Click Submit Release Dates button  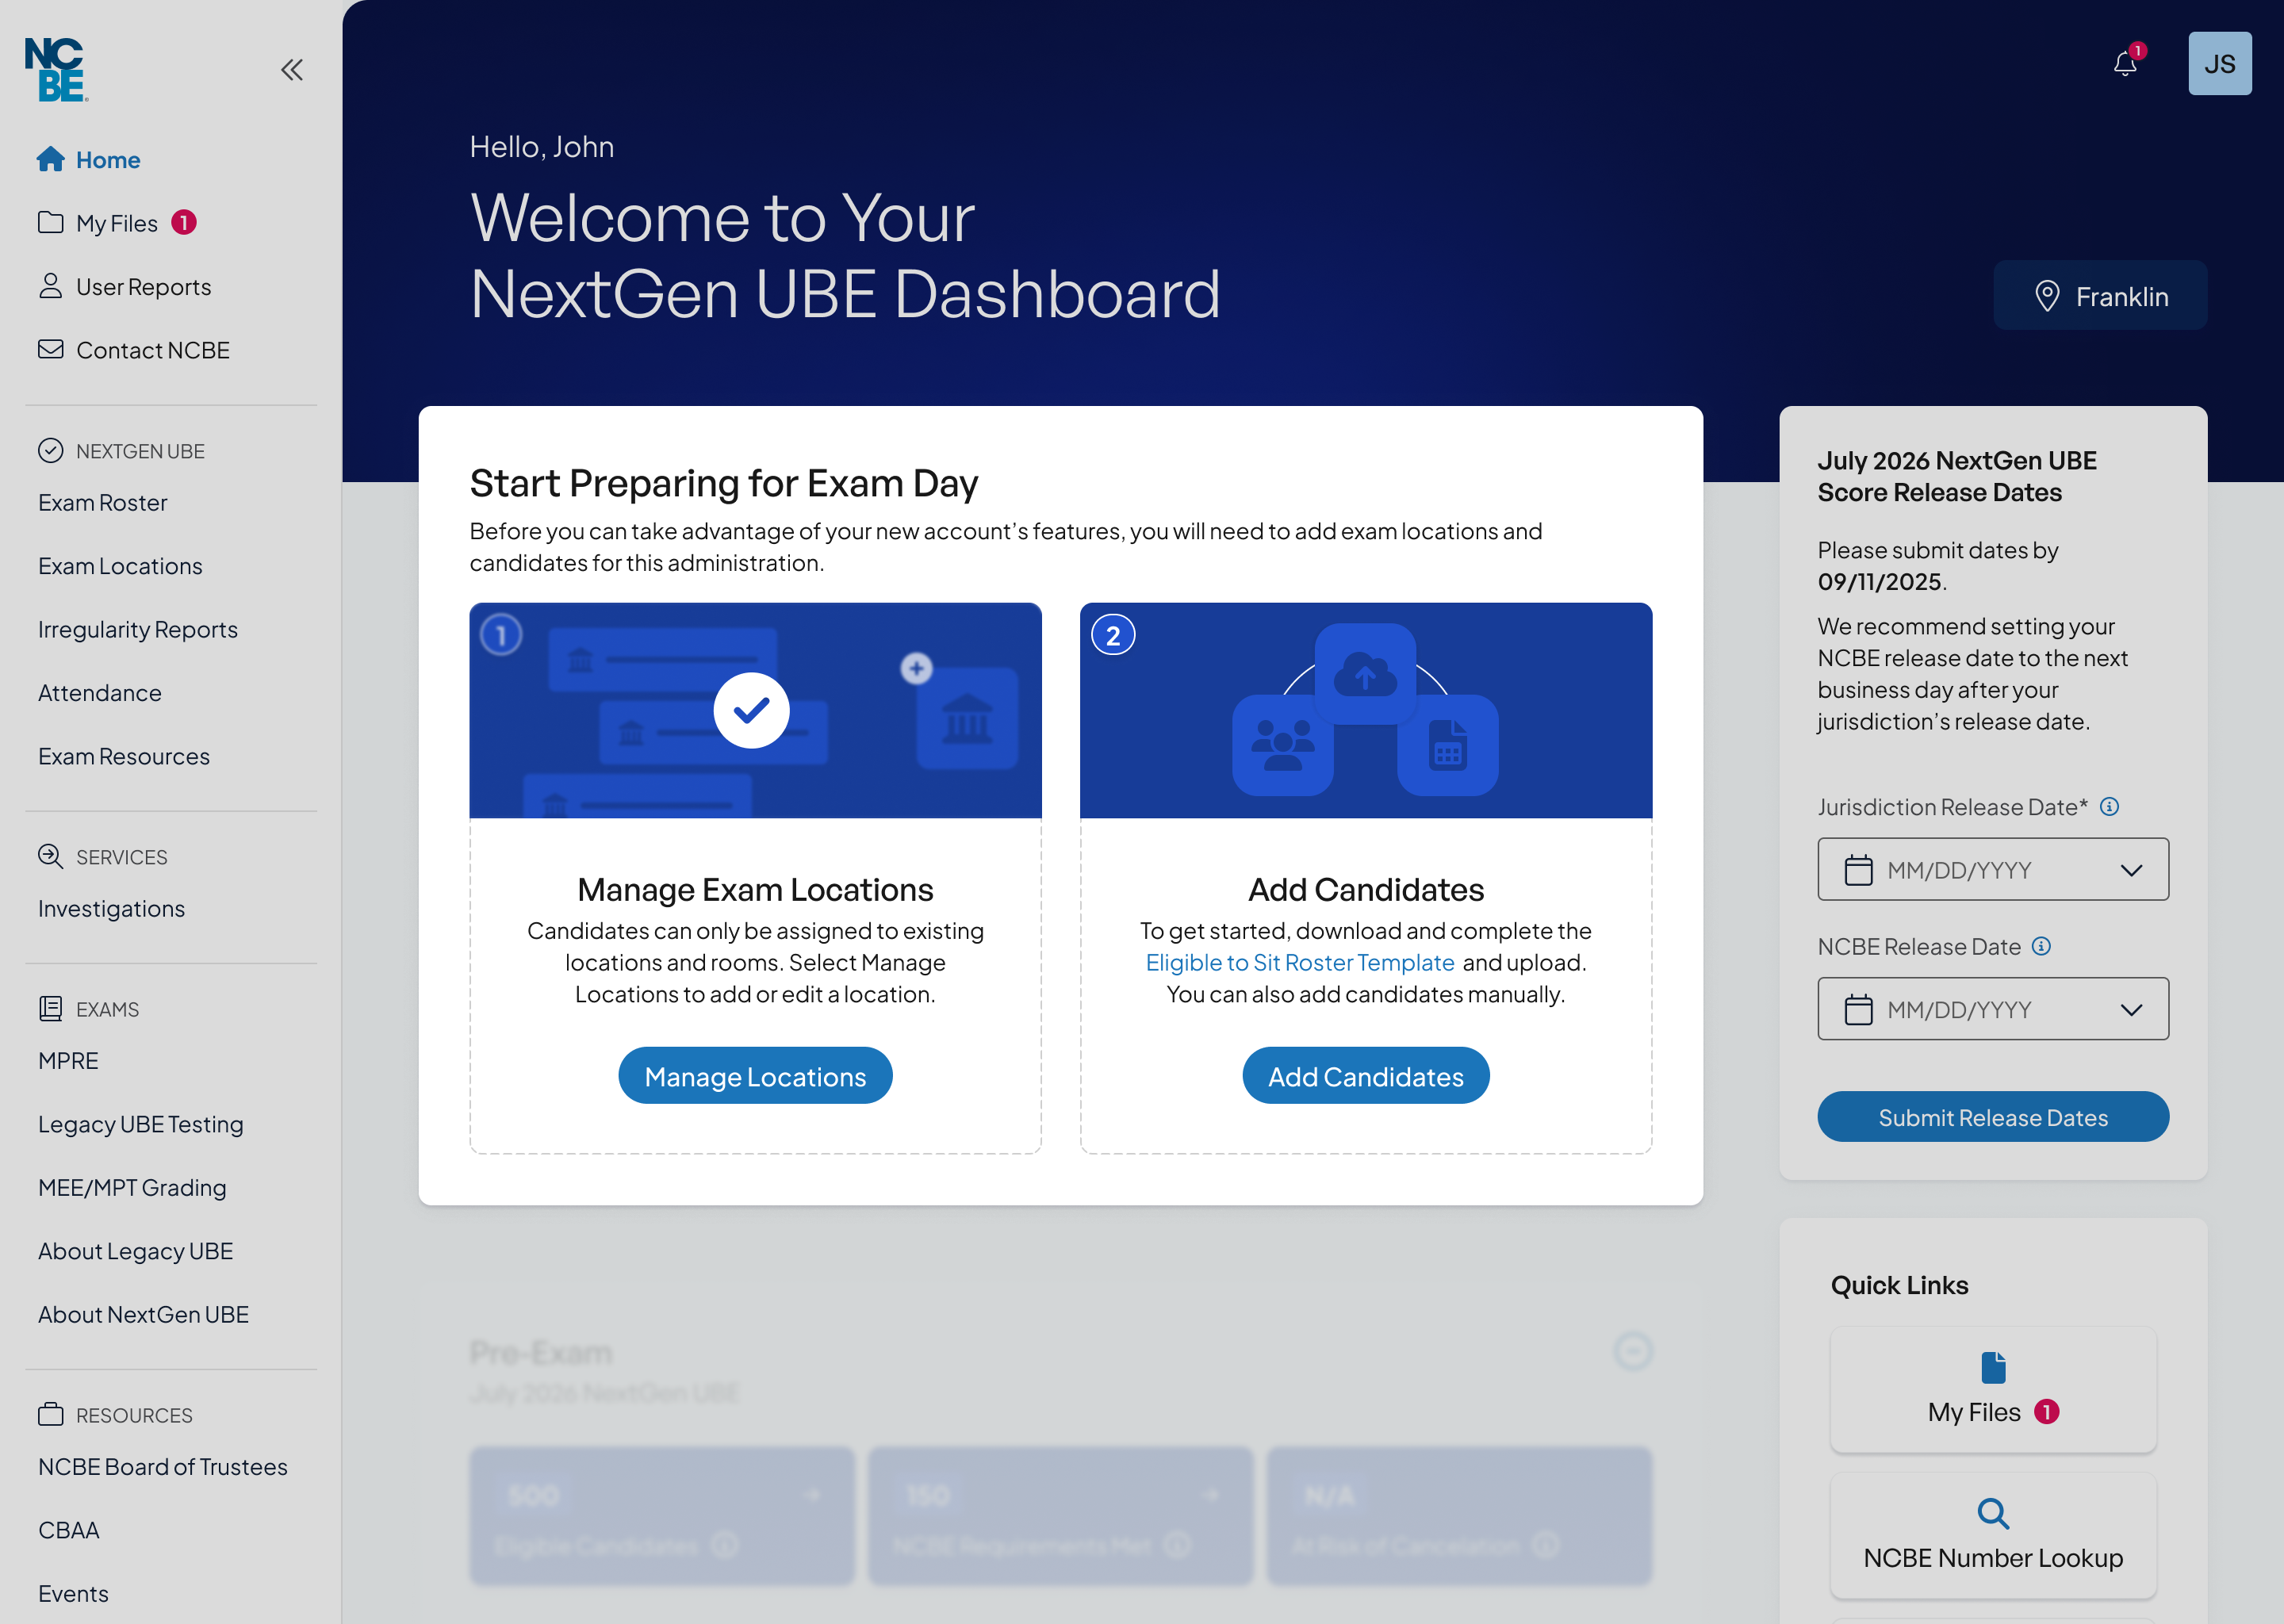tap(1993, 1117)
